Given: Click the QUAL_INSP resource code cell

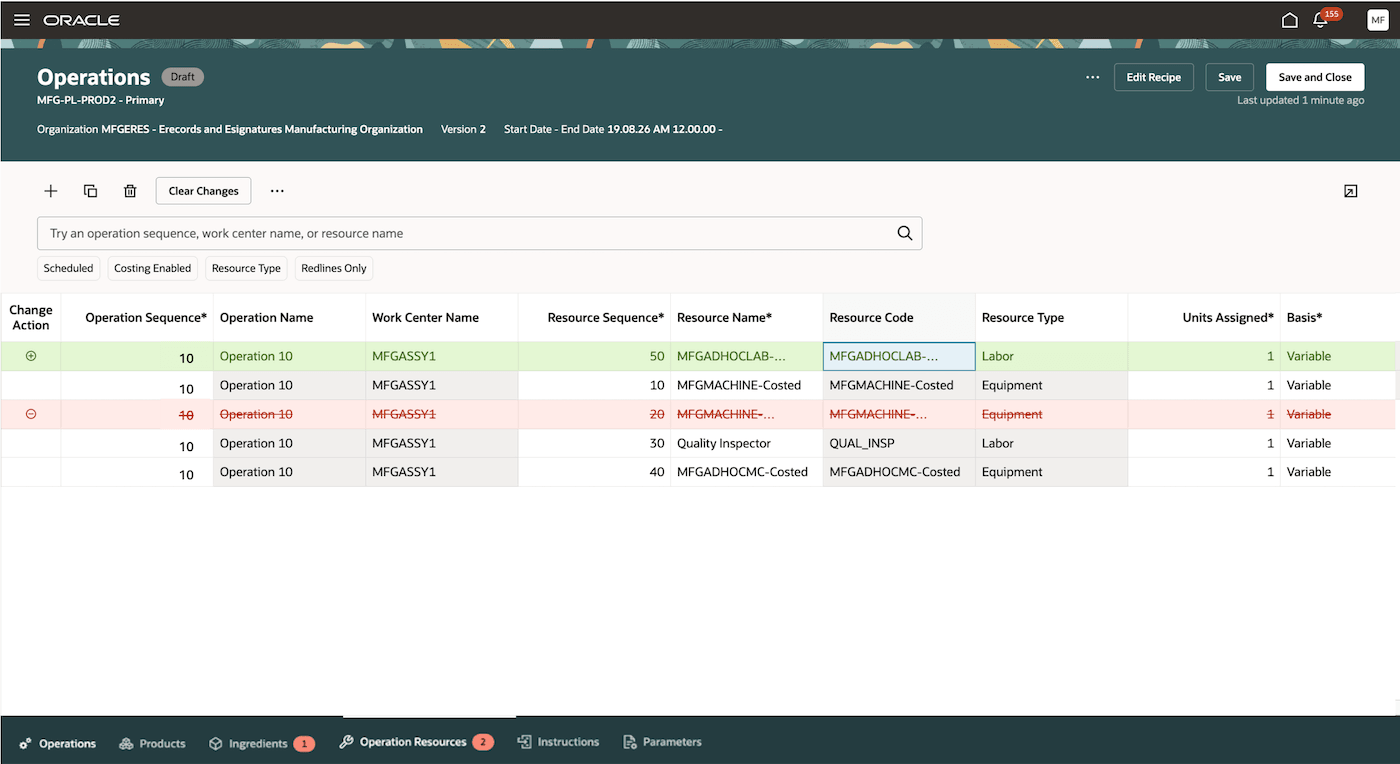Looking at the screenshot, I should tap(899, 443).
